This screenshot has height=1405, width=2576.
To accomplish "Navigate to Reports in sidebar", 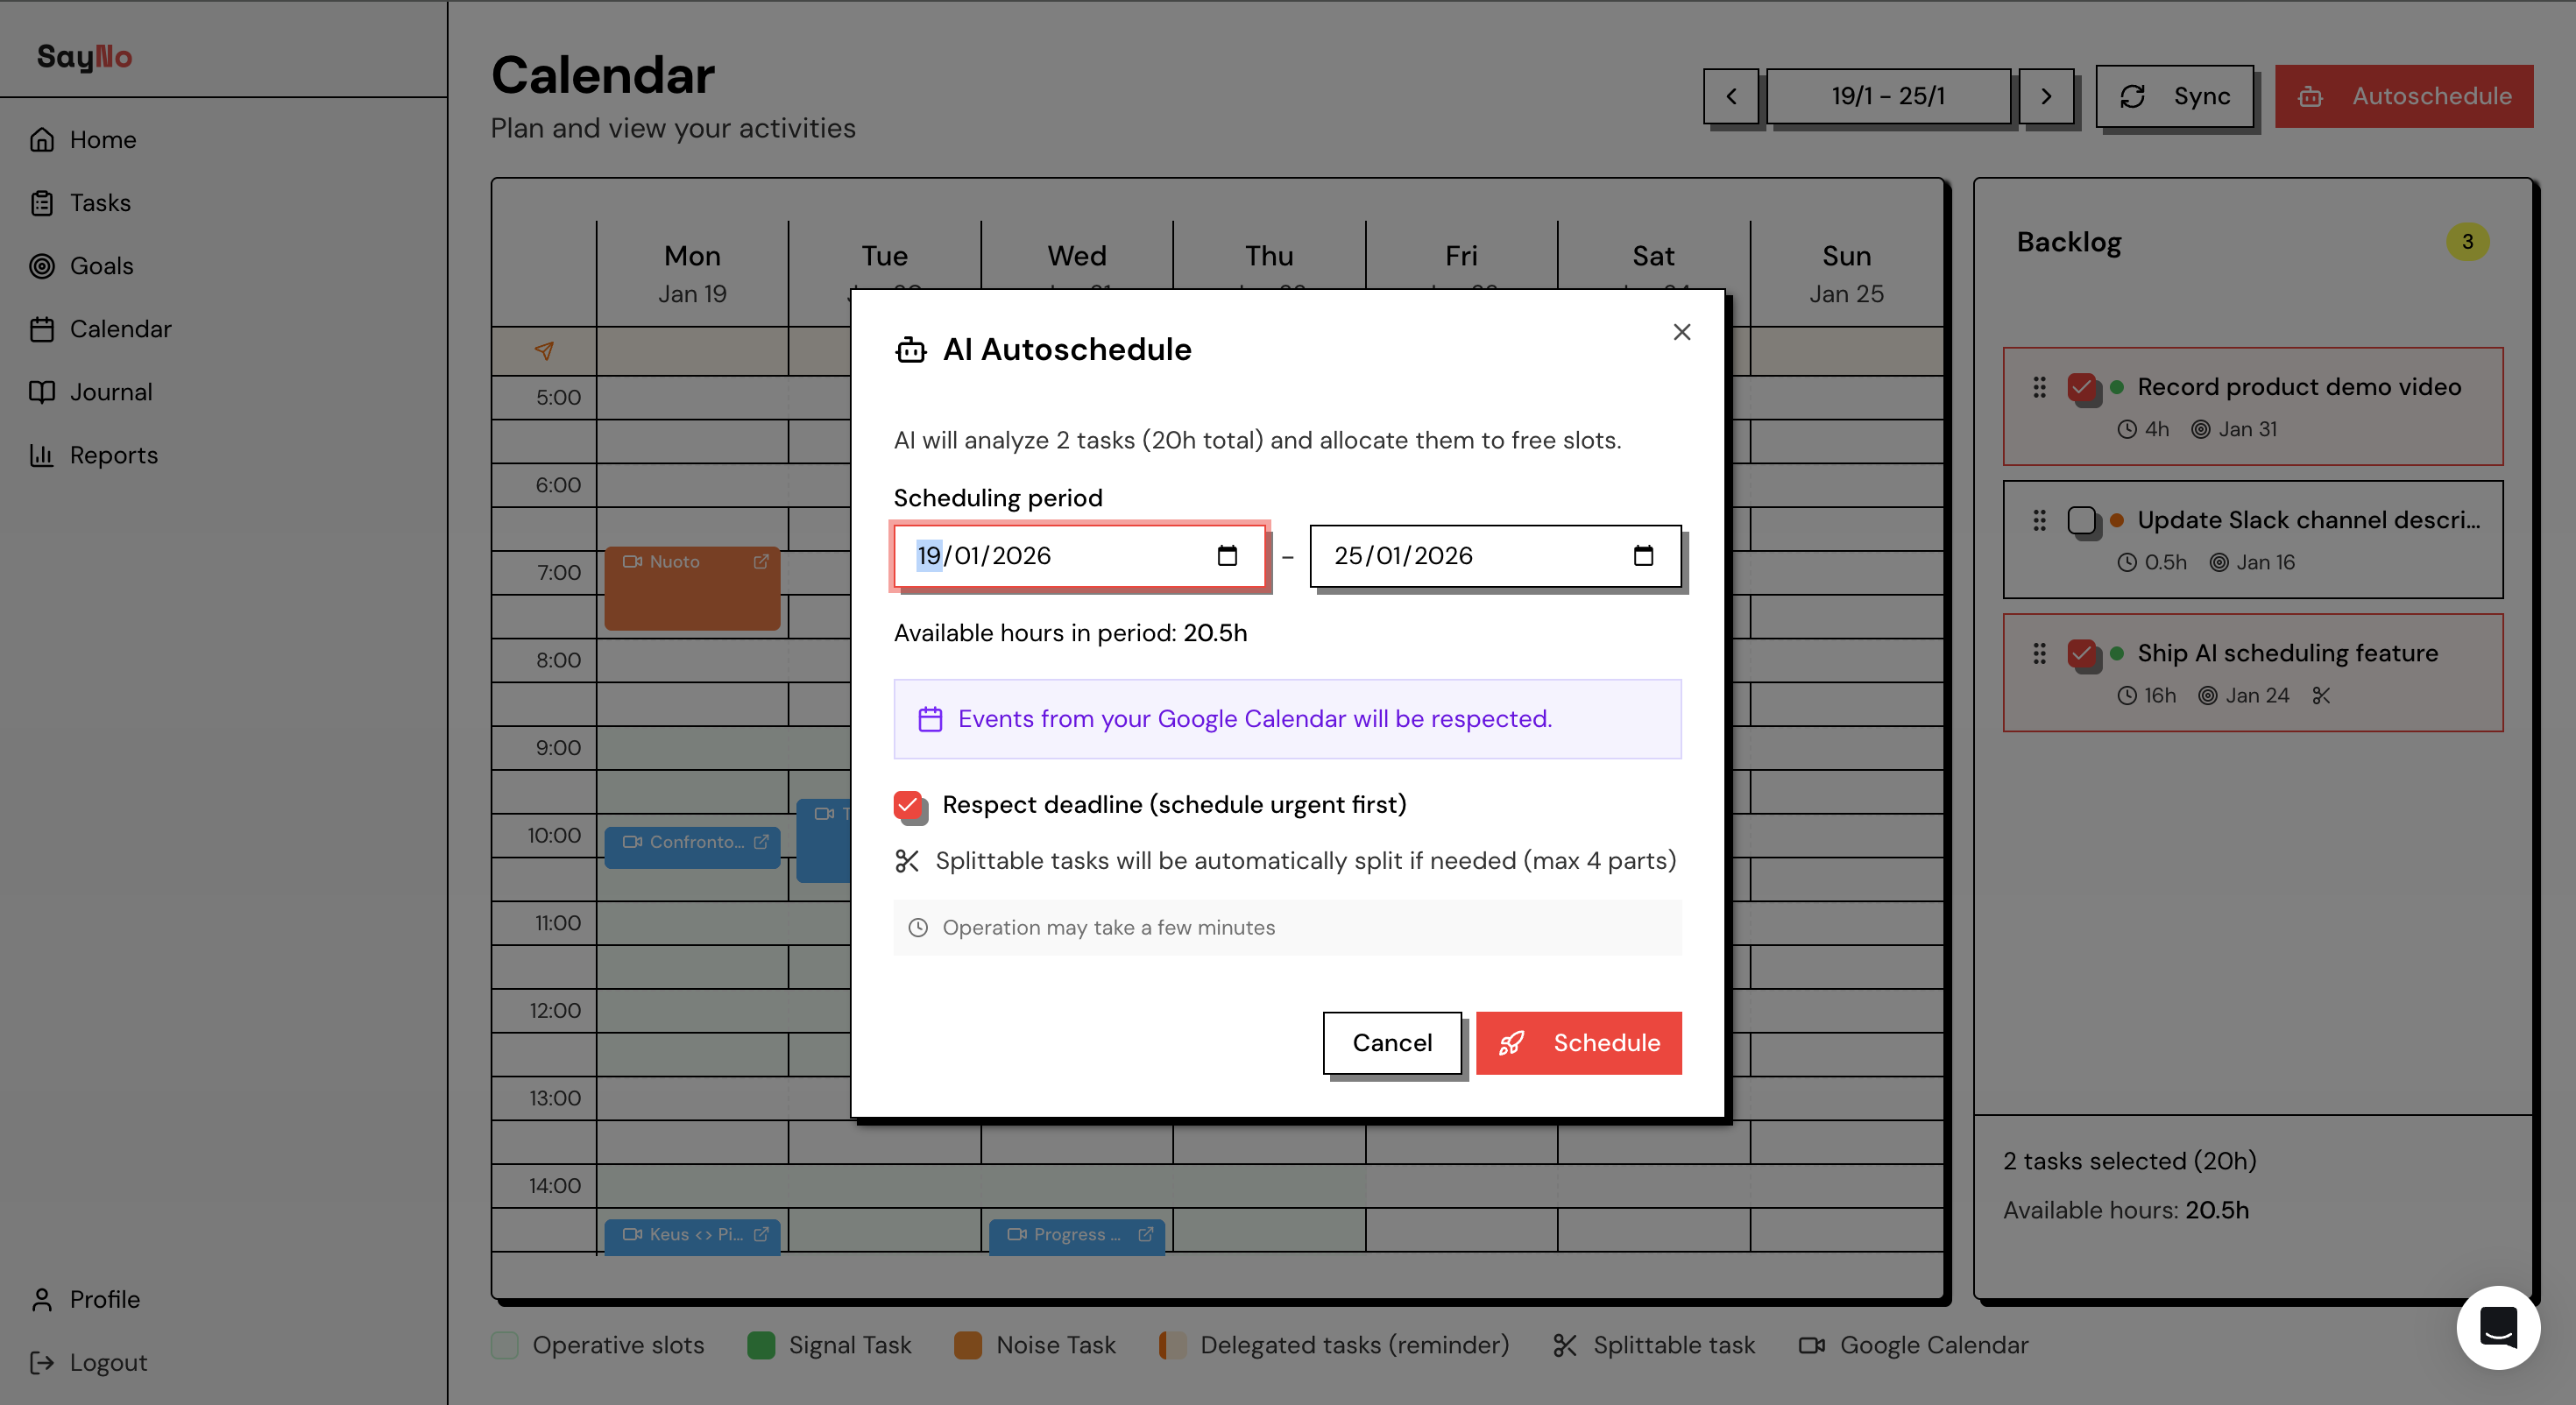I will tap(114, 455).
